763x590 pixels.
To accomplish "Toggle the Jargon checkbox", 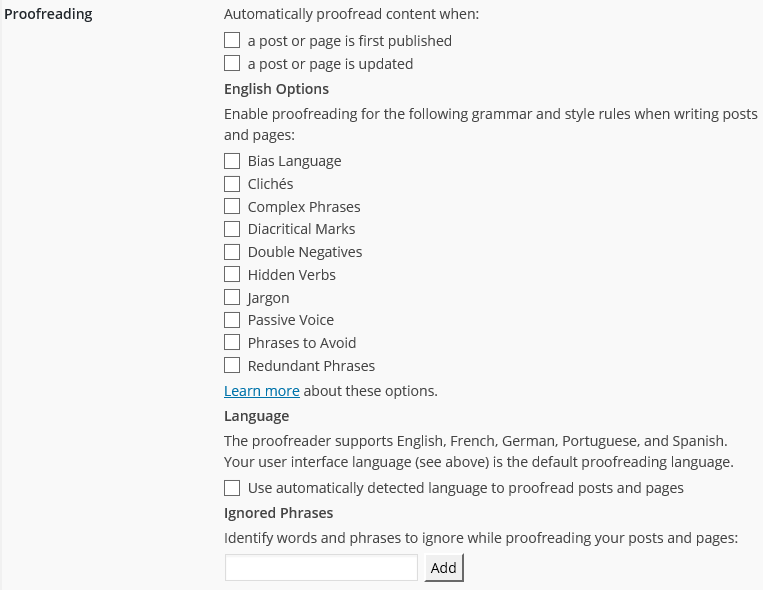I will click(x=232, y=297).
